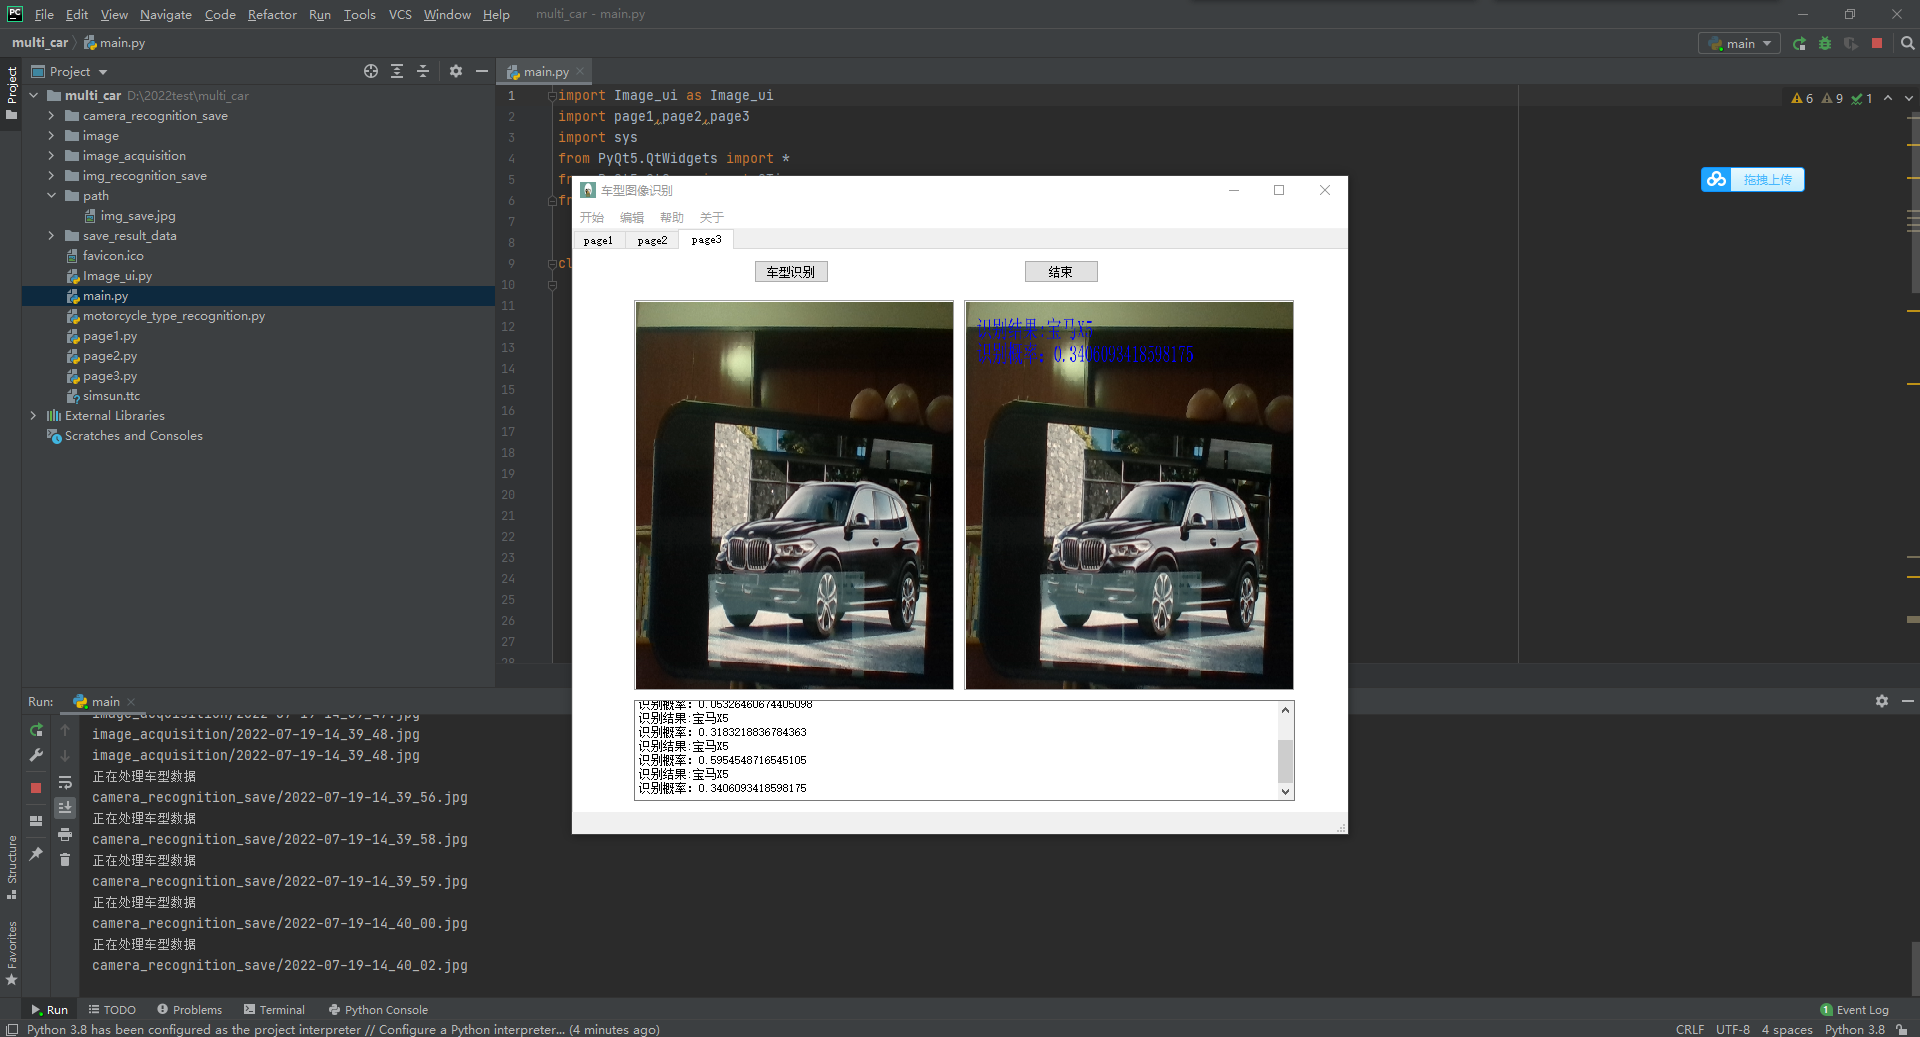Click Python 3.8 interpreter in status bar

(1855, 1029)
